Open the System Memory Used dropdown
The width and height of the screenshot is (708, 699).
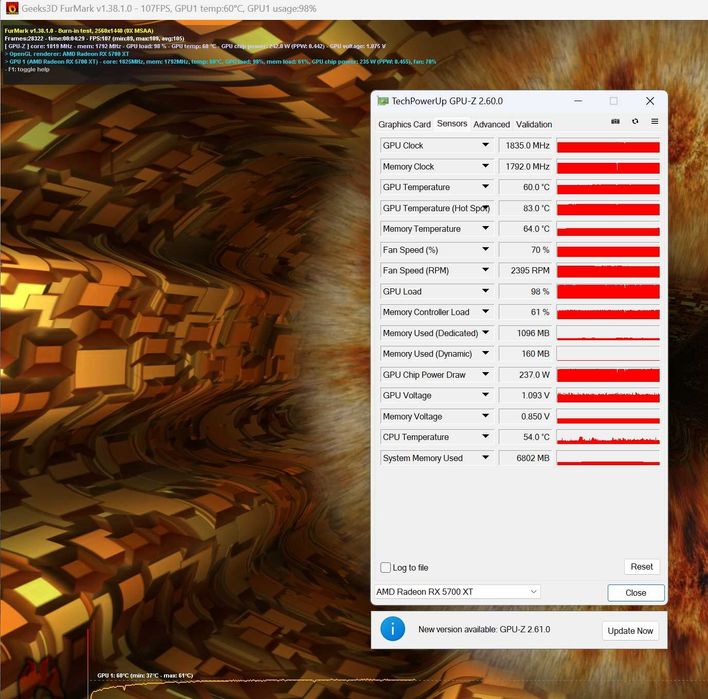(x=485, y=457)
